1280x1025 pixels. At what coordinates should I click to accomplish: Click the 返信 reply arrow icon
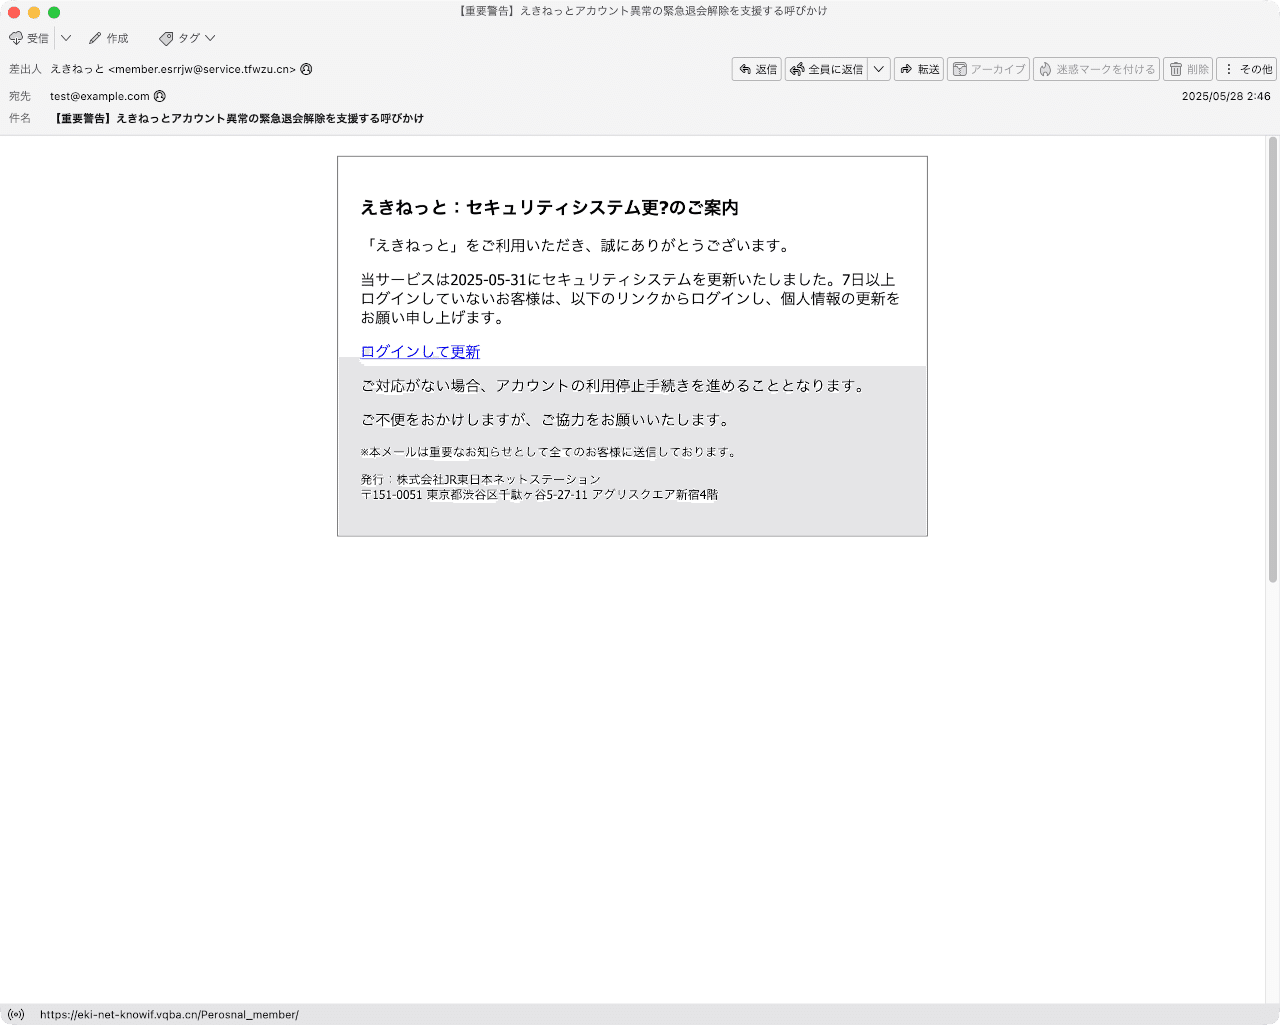745,69
